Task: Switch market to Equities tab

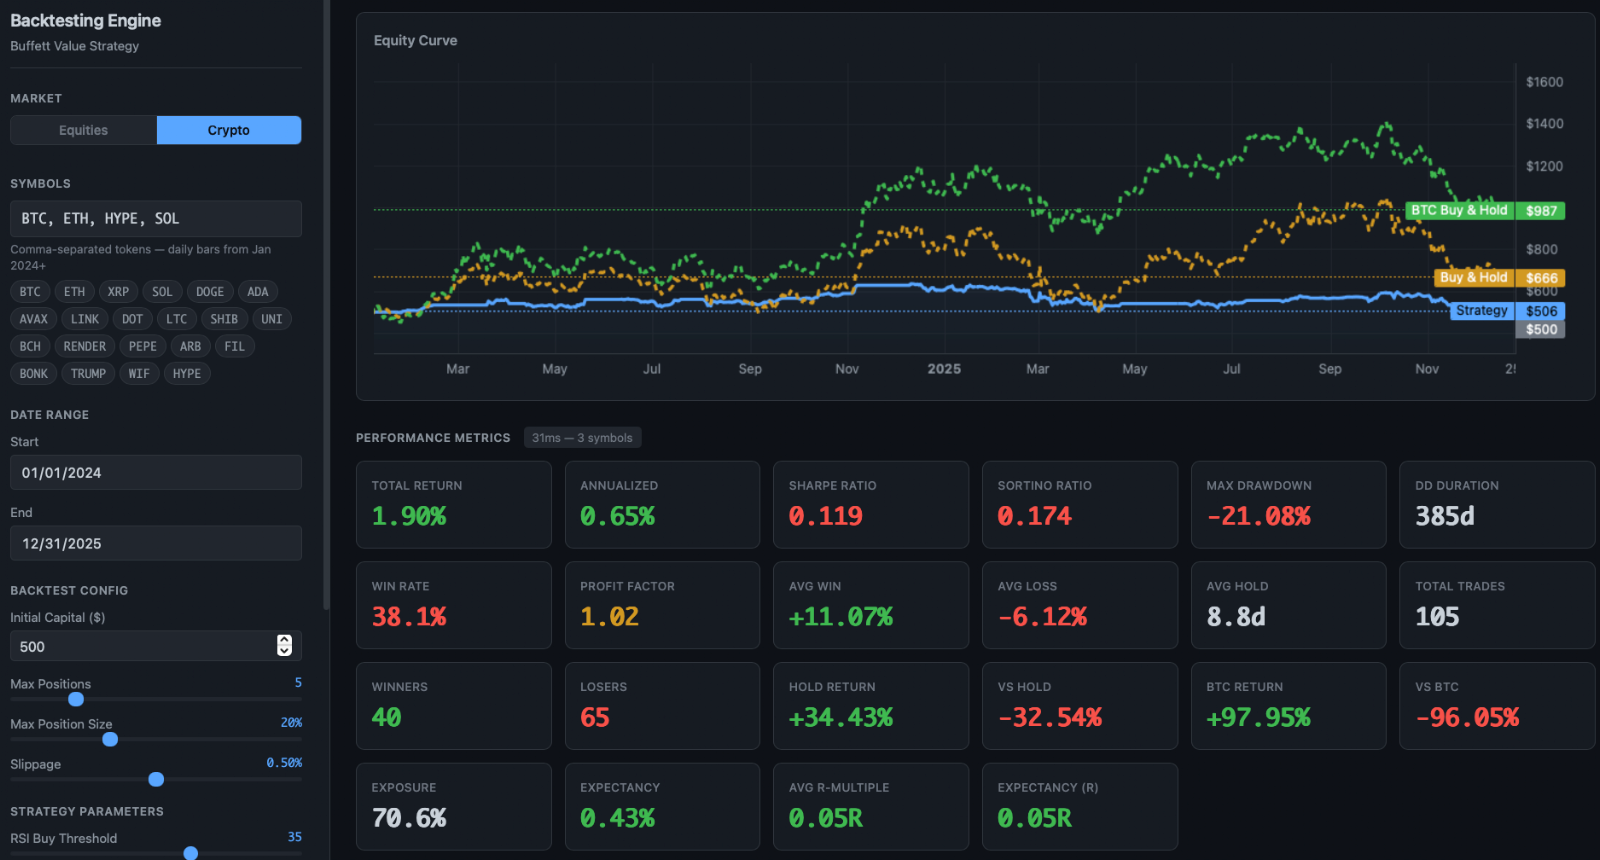Action: point(83,130)
